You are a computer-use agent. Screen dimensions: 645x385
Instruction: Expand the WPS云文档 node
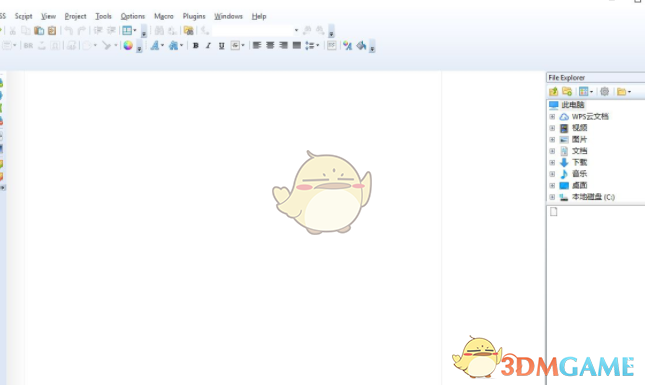point(552,117)
